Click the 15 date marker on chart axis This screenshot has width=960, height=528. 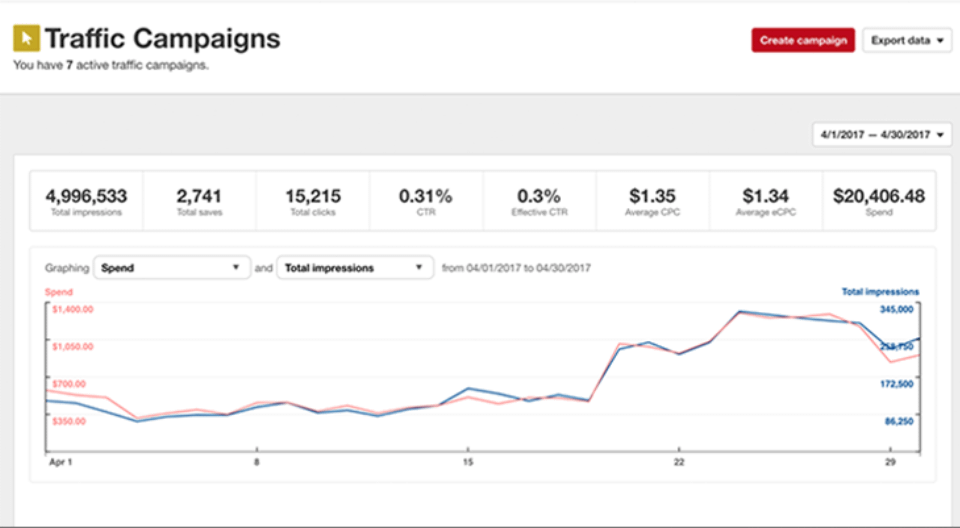coord(468,462)
